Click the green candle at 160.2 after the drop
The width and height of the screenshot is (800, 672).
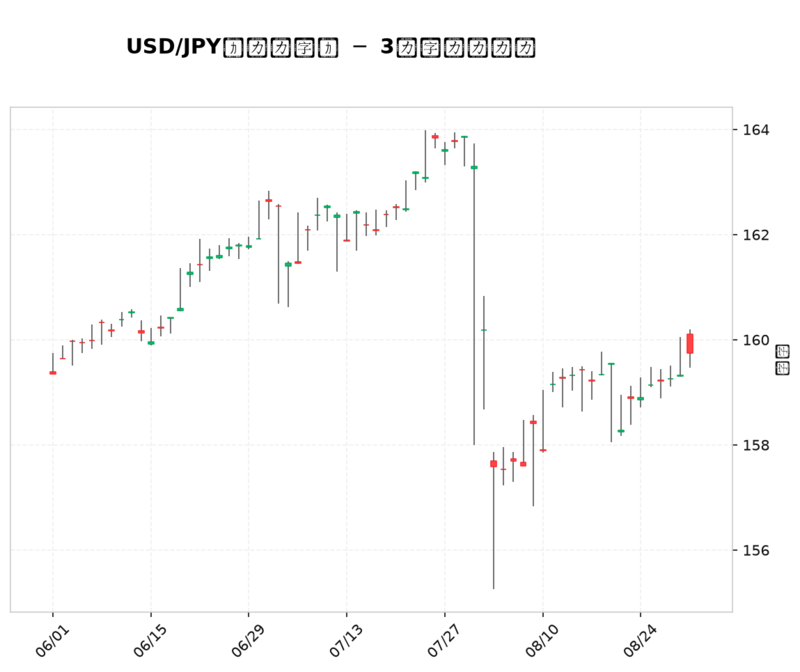484,330
